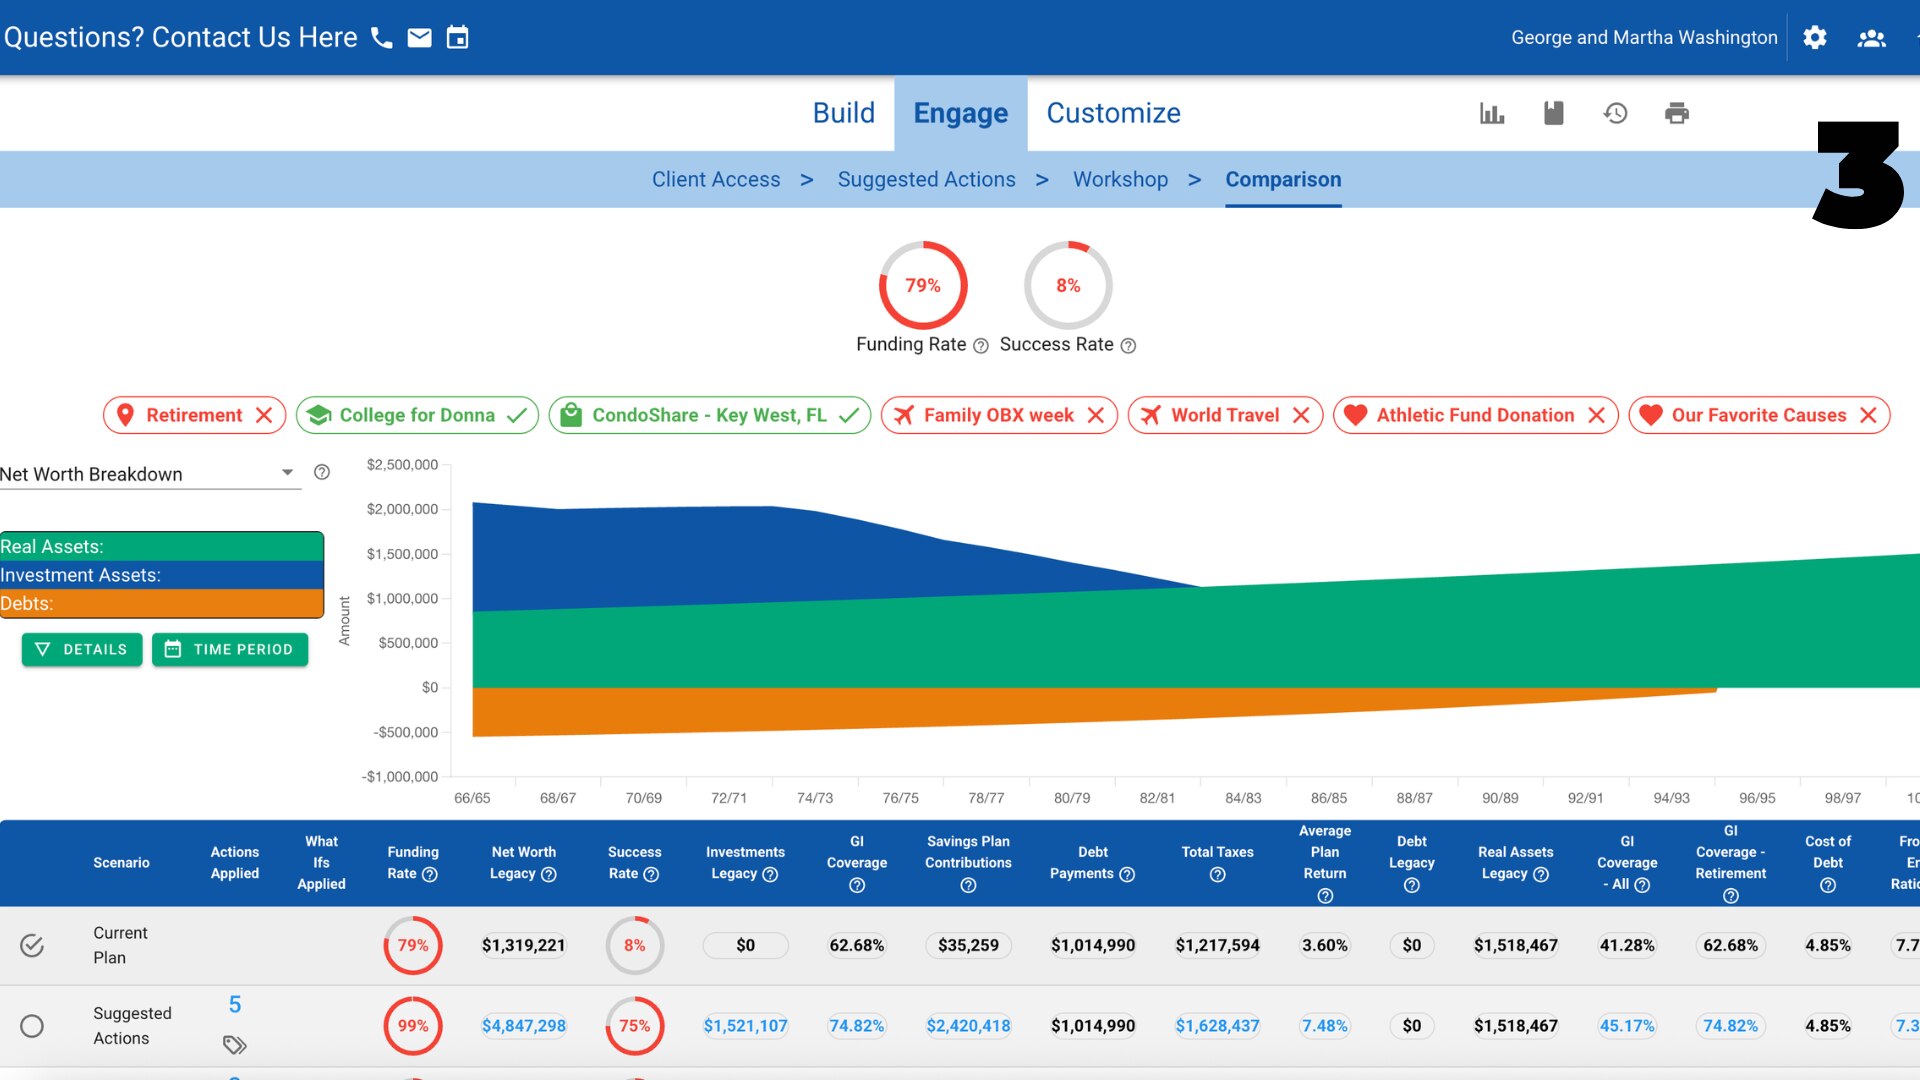Viewport: 1920px width, 1080px height.
Task: Select the Current Plan scenario check
Action: tap(32, 945)
